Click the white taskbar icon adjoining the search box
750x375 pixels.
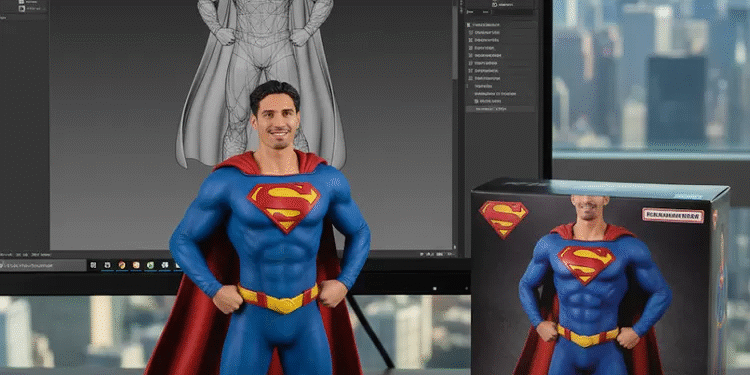pos(93,265)
